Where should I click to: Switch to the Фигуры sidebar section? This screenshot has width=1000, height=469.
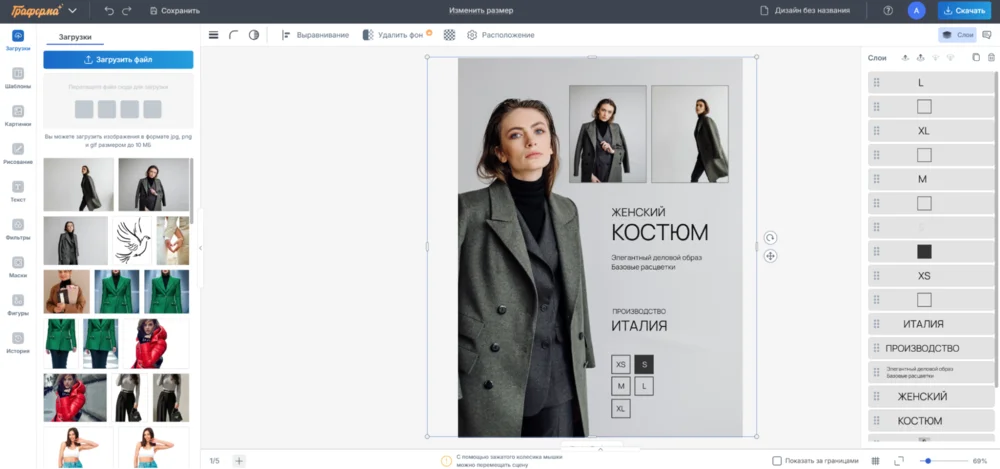click(x=18, y=304)
